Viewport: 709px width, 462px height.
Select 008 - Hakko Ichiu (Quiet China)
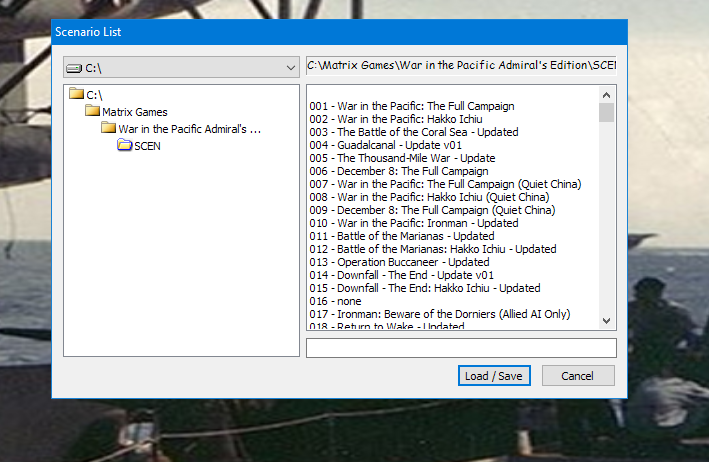click(x=430, y=198)
